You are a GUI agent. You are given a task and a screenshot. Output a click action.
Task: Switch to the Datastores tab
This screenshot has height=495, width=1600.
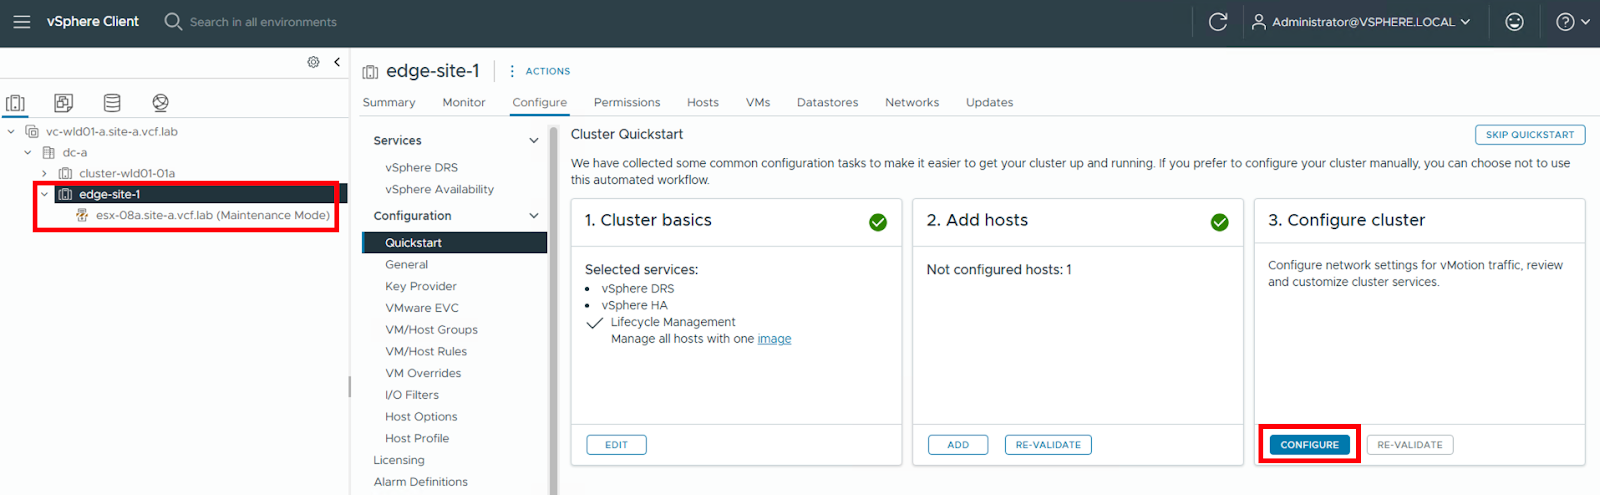[827, 102]
